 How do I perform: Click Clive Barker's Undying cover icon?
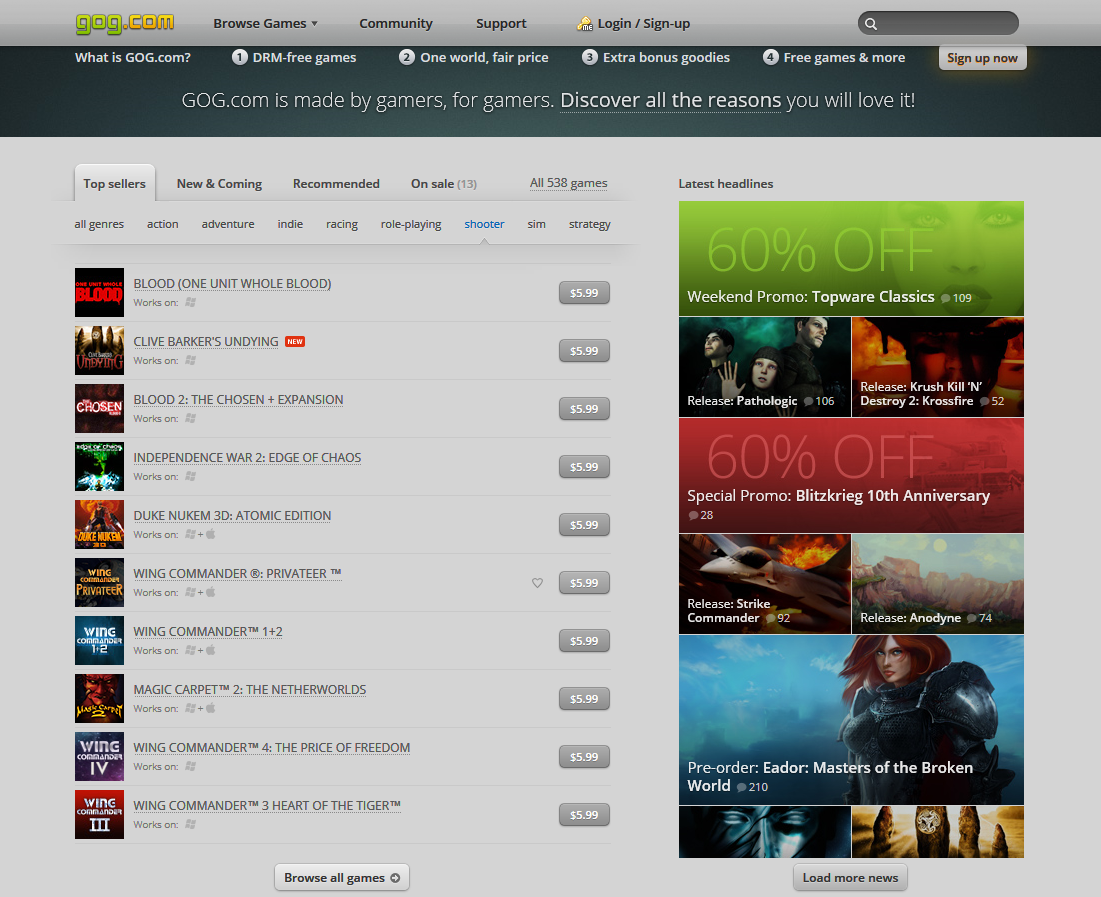(x=99, y=350)
